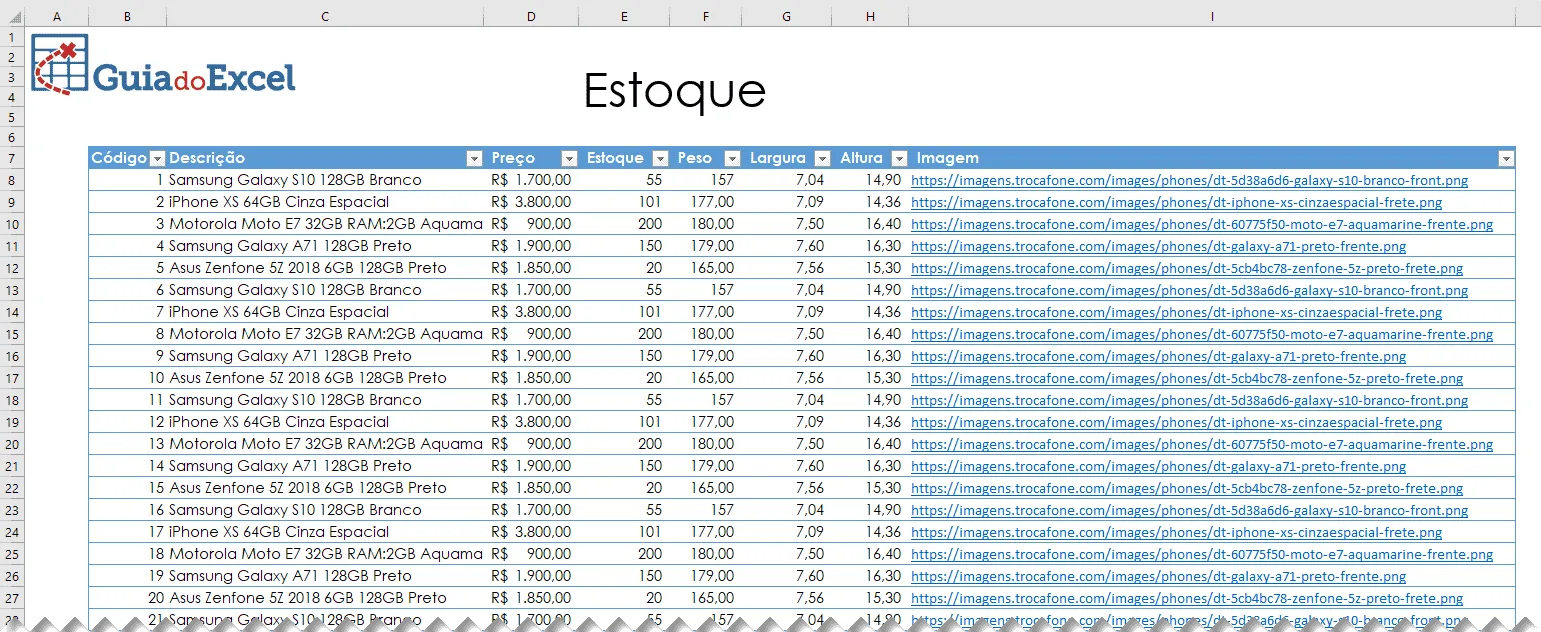Open the zenfone-5z link in row 27

point(1187,599)
